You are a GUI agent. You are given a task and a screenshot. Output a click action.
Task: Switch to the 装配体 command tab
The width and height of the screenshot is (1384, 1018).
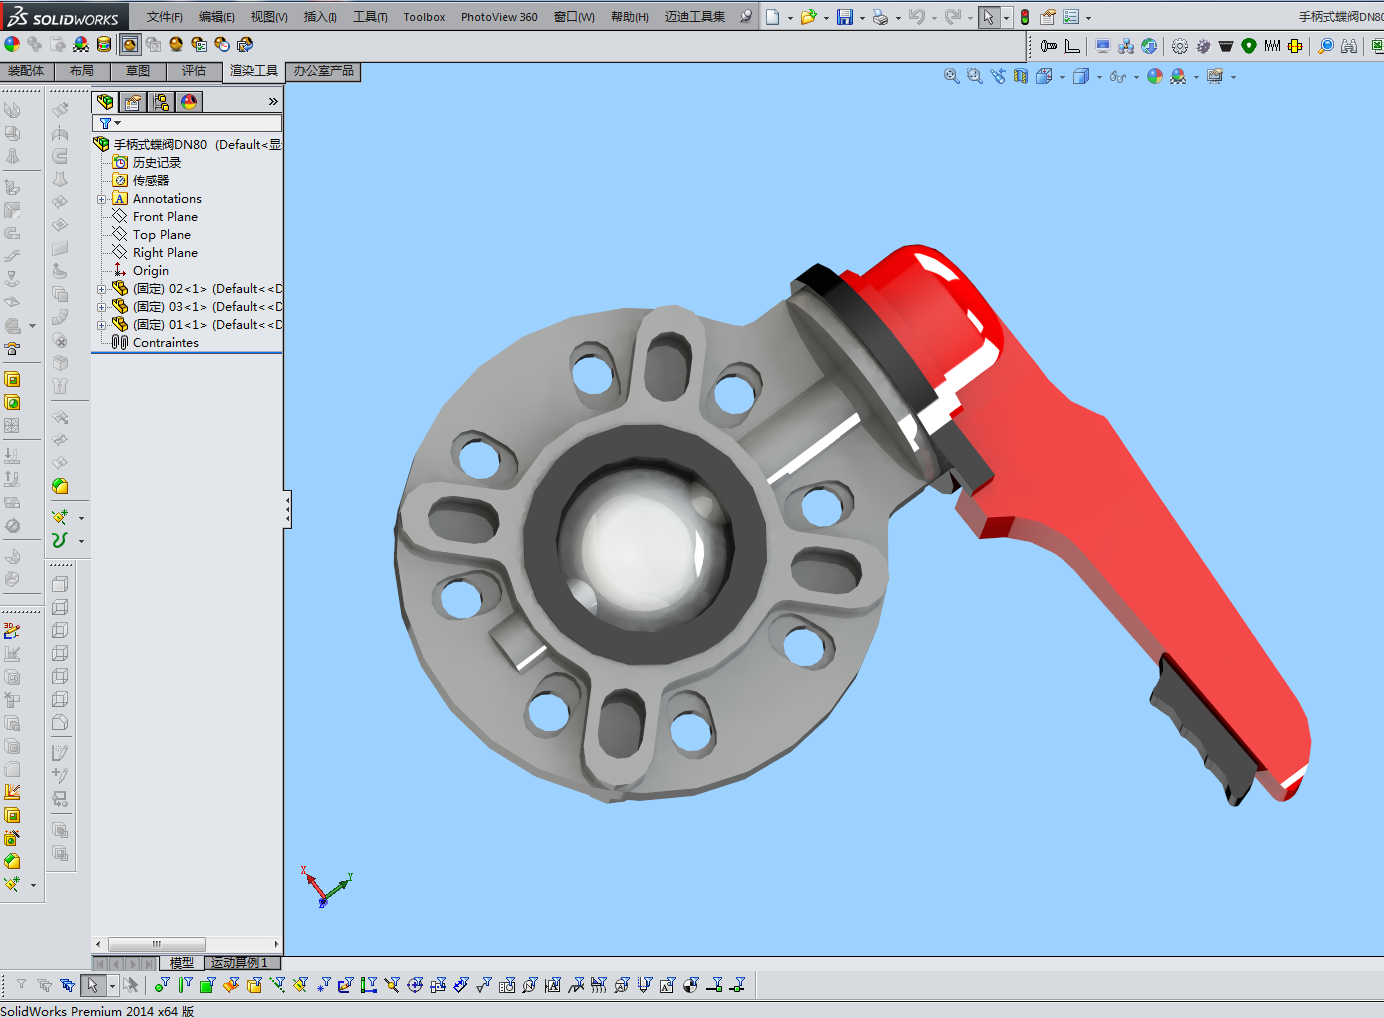pos(26,71)
